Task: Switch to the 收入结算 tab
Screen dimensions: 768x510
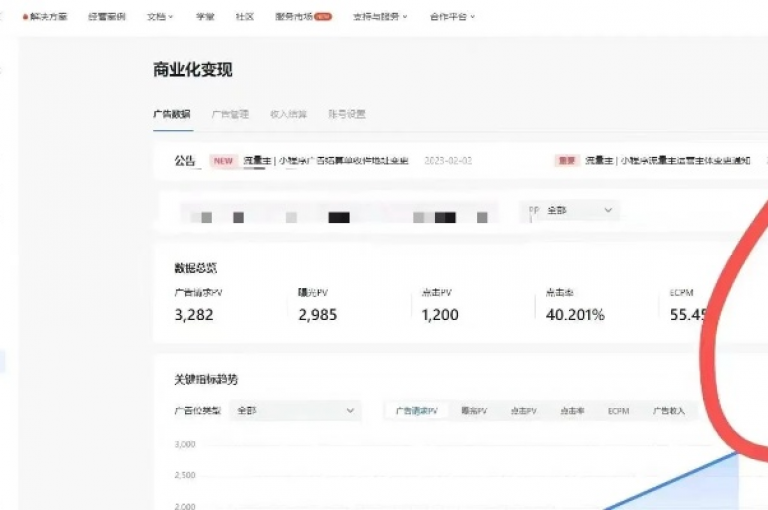Action: coord(288,114)
